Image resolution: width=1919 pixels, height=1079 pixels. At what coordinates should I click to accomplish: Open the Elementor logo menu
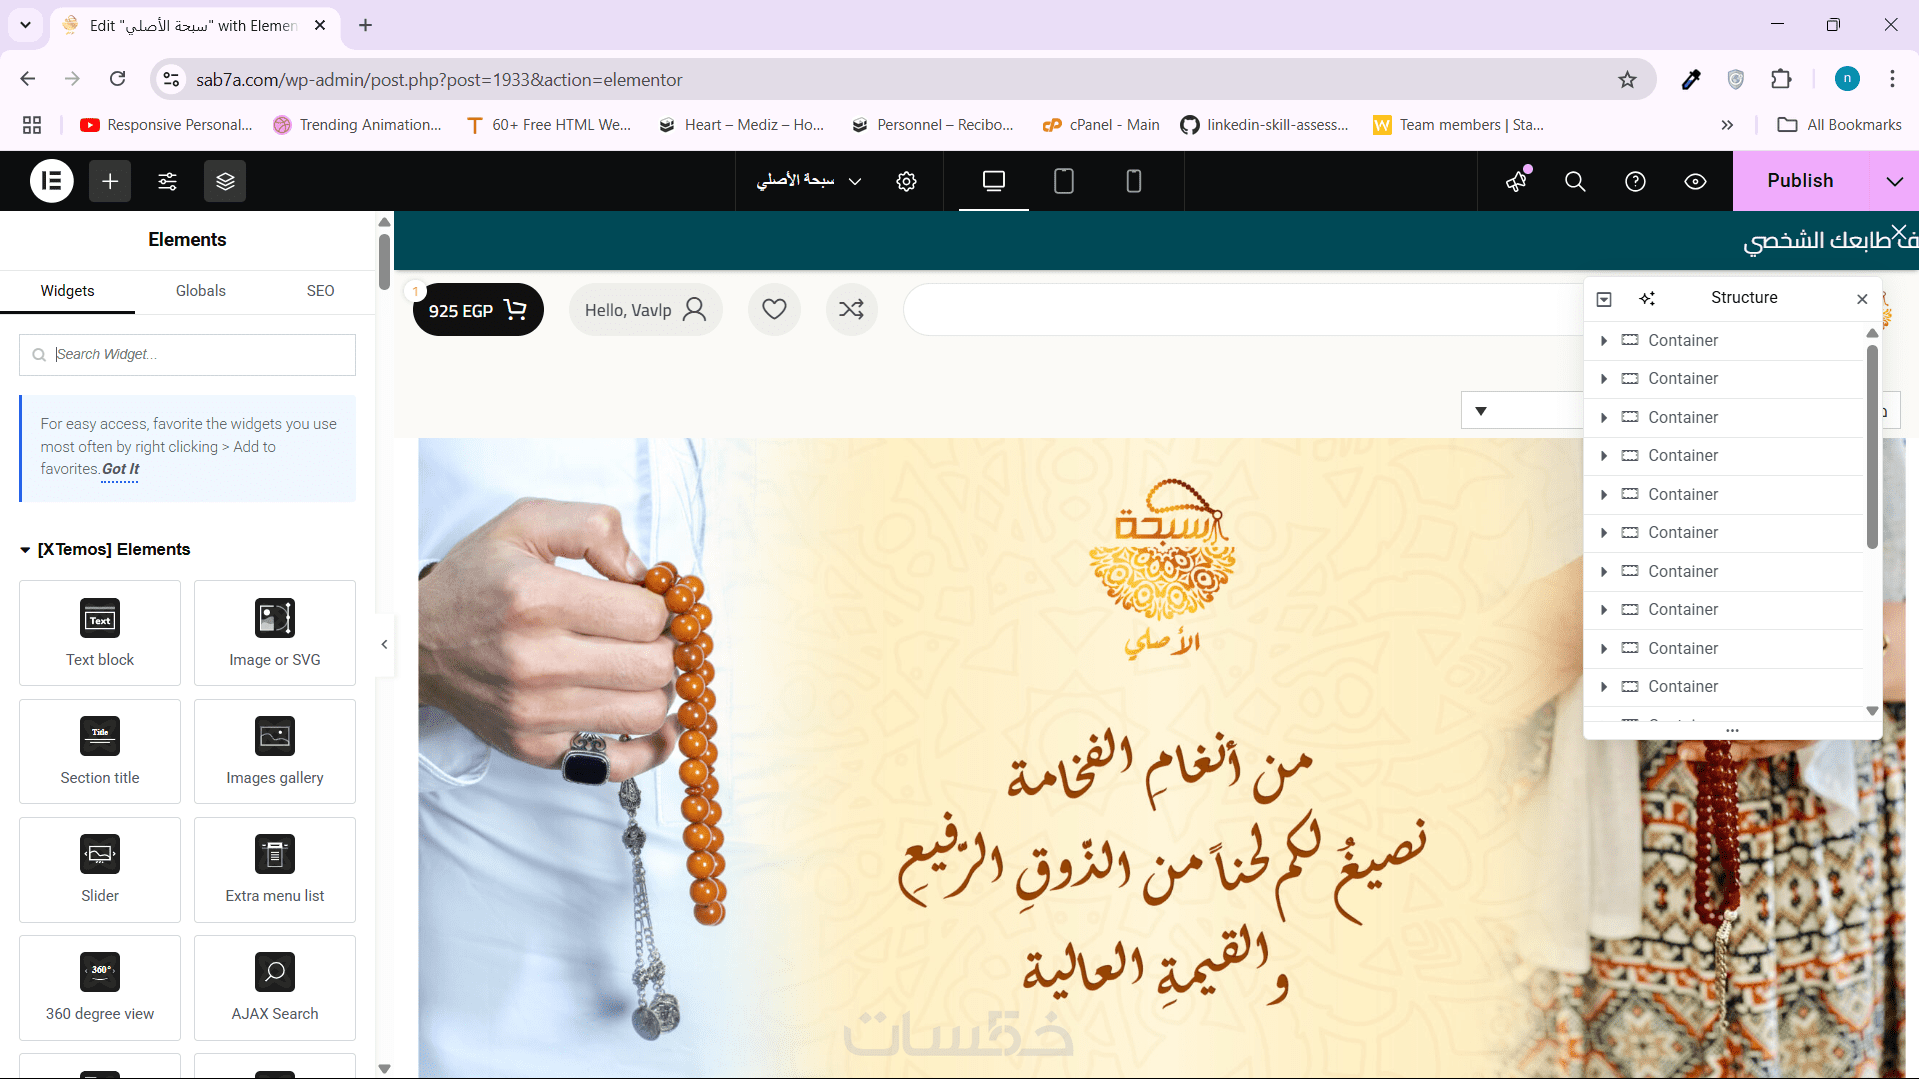pyautogui.click(x=52, y=181)
